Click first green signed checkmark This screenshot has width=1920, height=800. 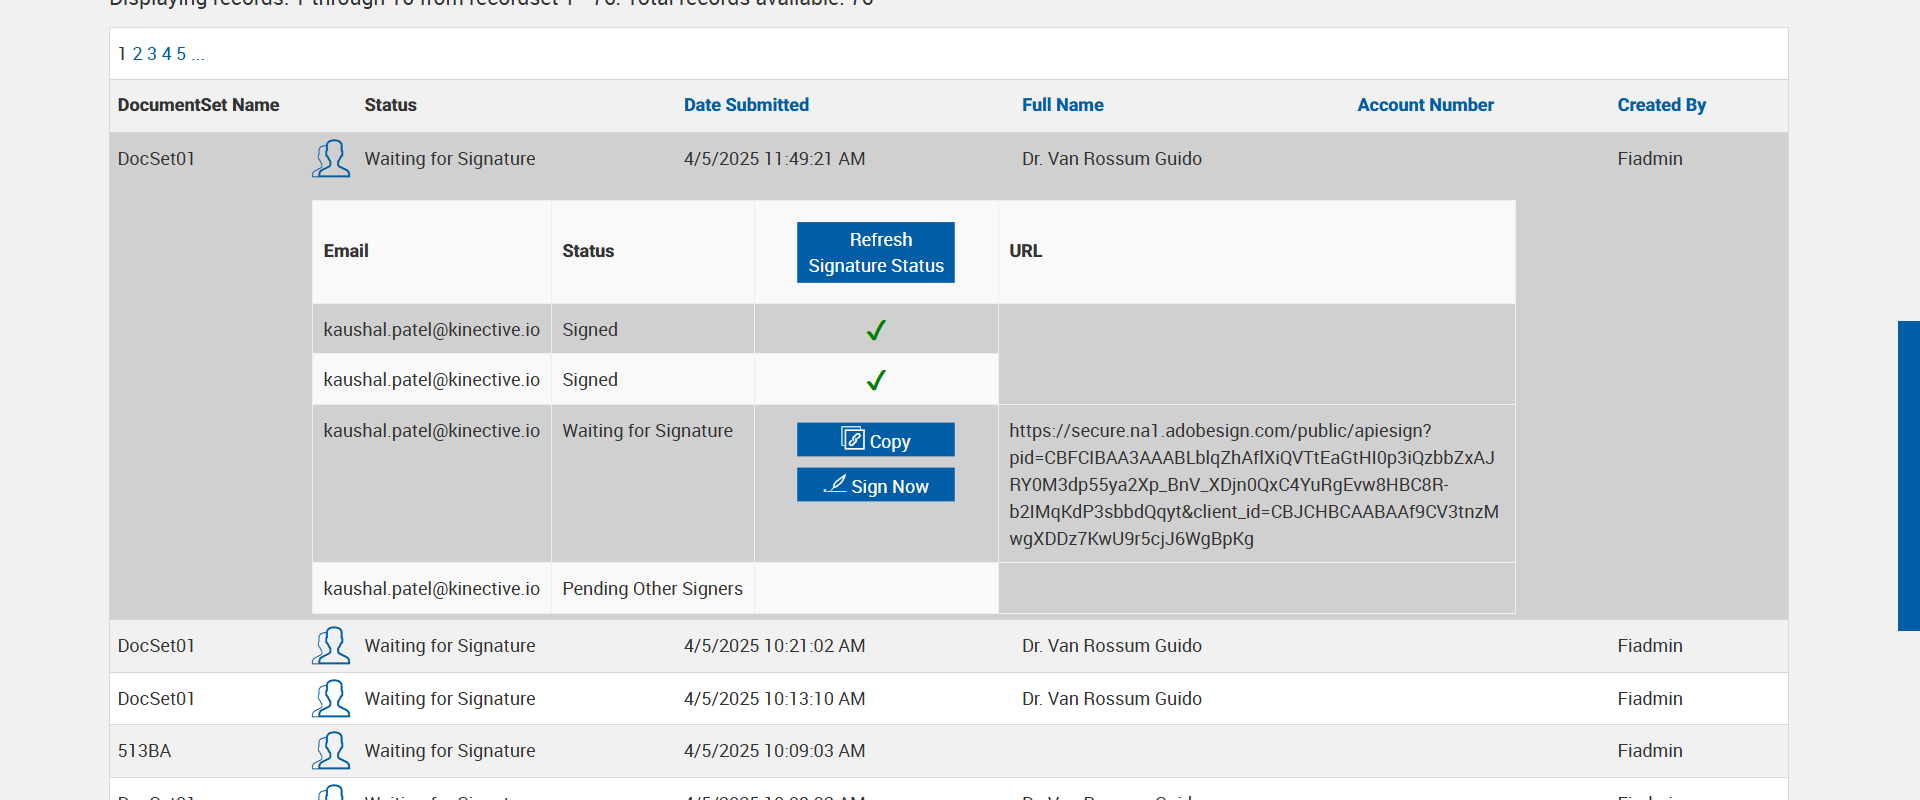point(876,330)
